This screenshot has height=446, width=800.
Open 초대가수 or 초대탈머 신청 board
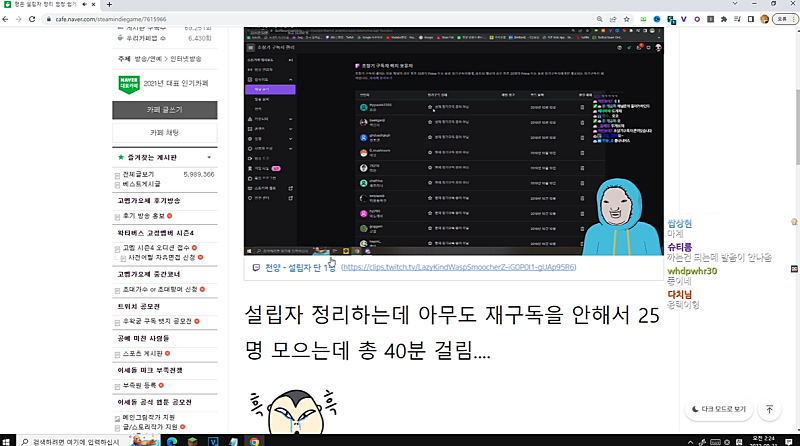[x=160, y=289]
